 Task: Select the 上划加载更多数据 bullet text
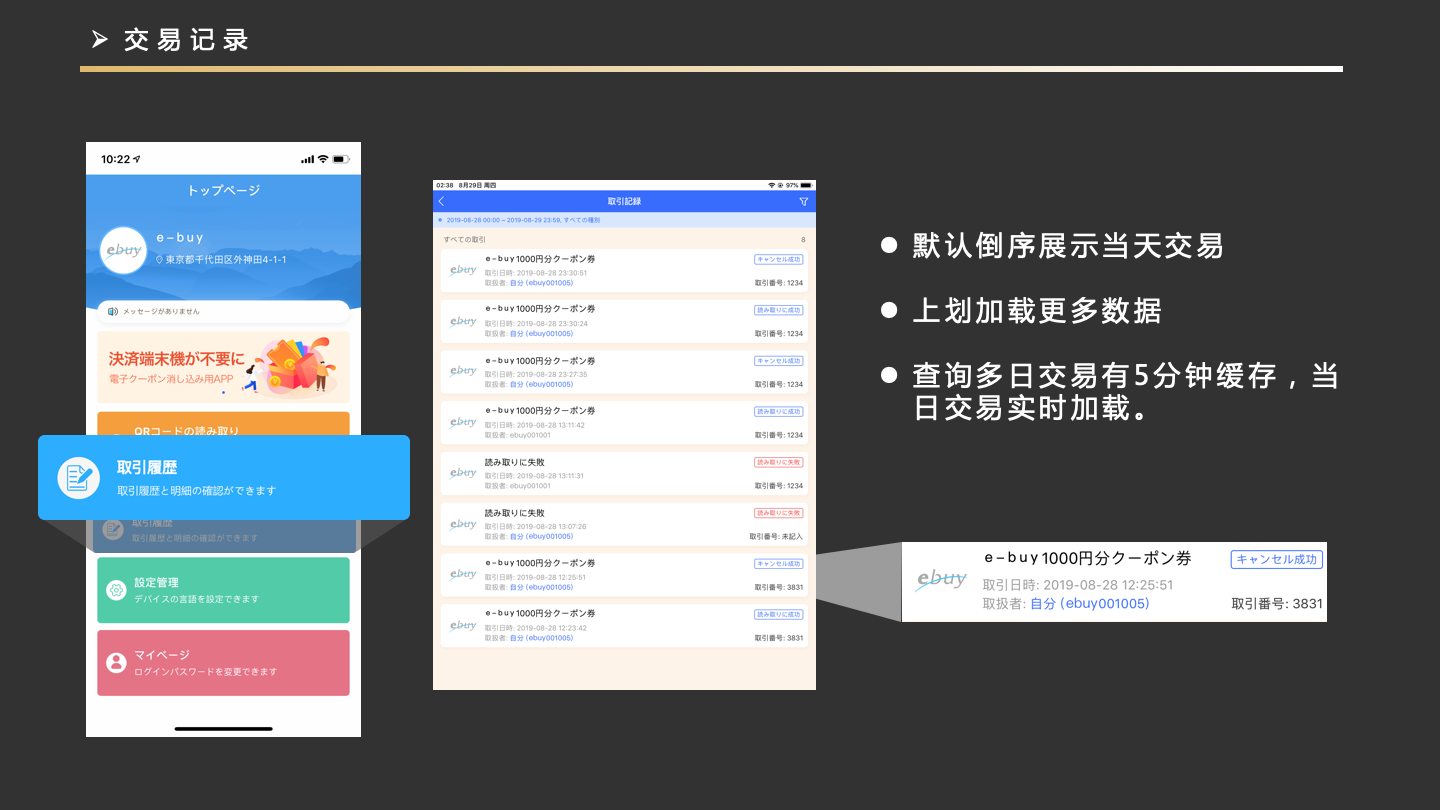point(1037,311)
